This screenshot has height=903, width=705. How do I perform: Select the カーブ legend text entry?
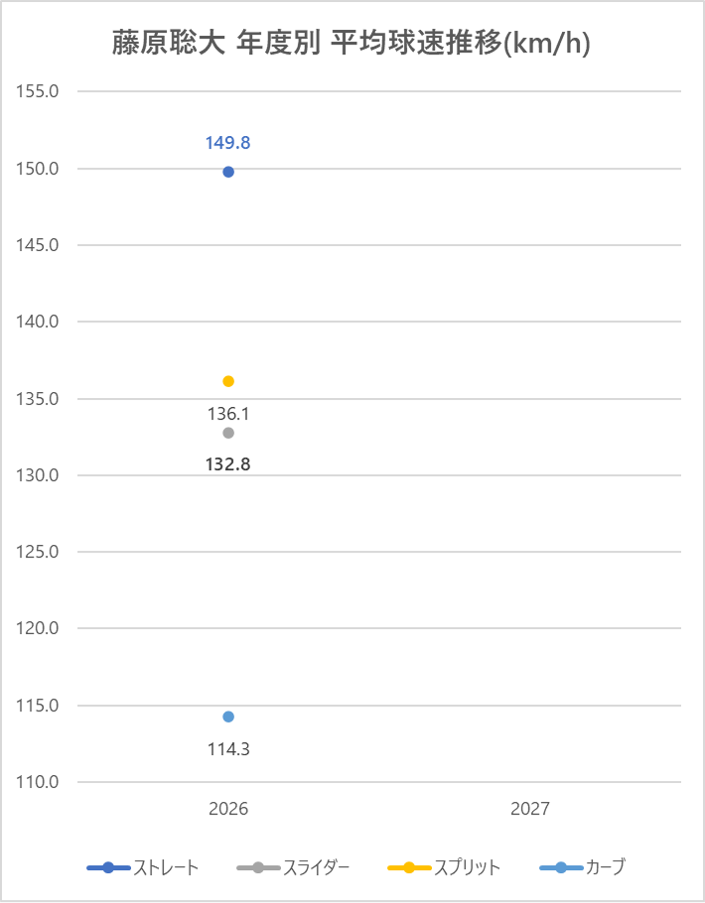click(x=605, y=867)
